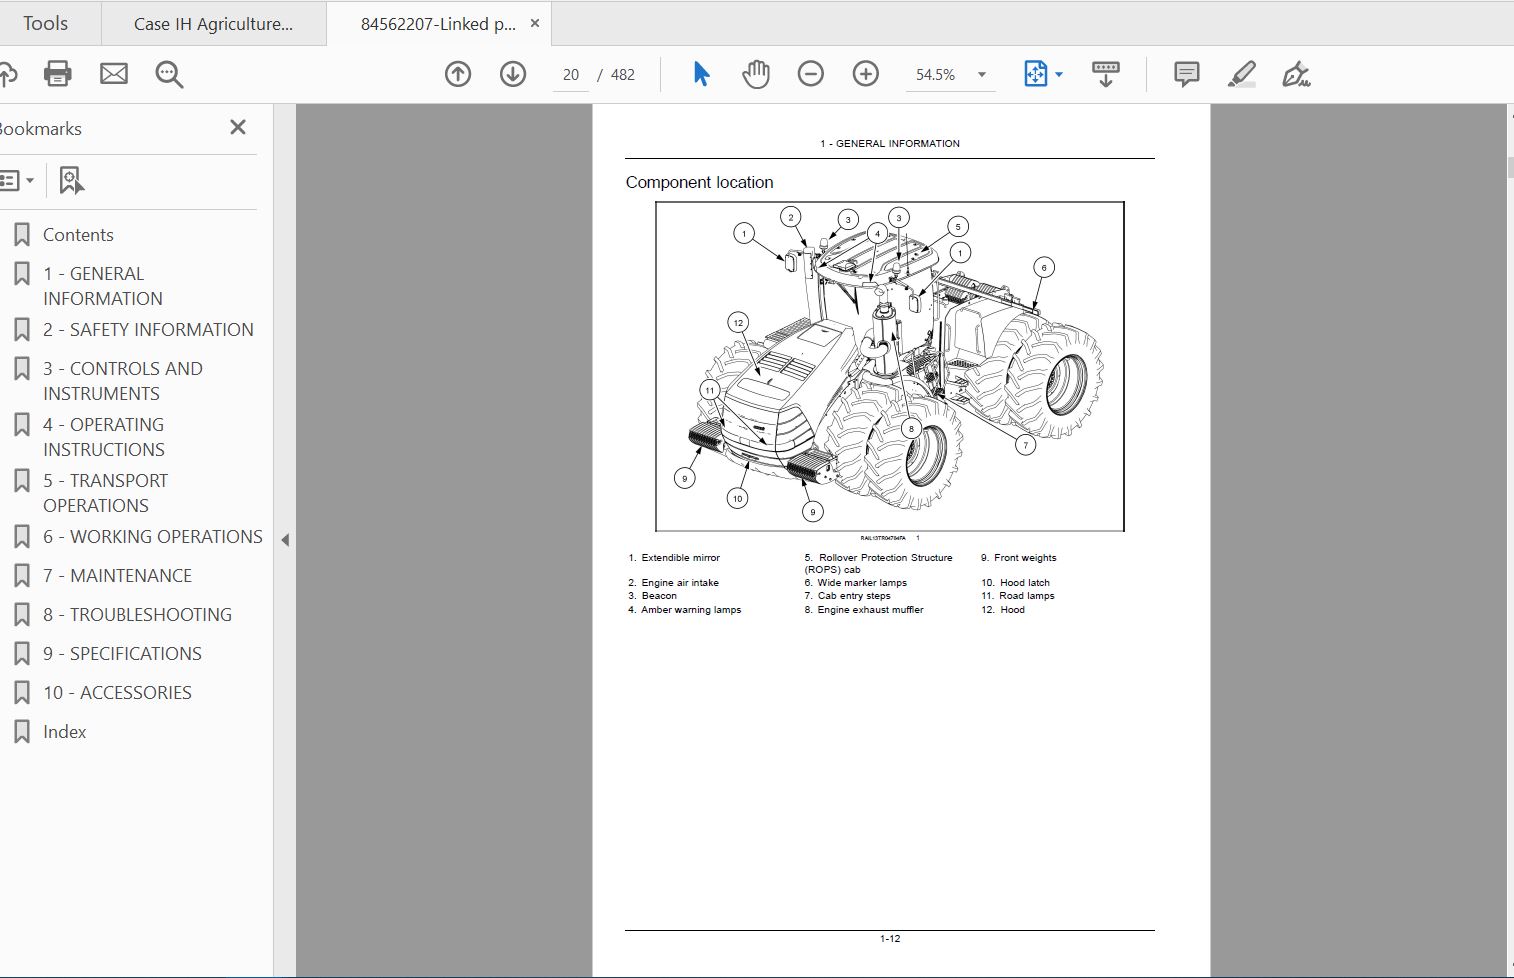Zoom in with plus button
The image size is (1514, 978).
tap(866, 74)
